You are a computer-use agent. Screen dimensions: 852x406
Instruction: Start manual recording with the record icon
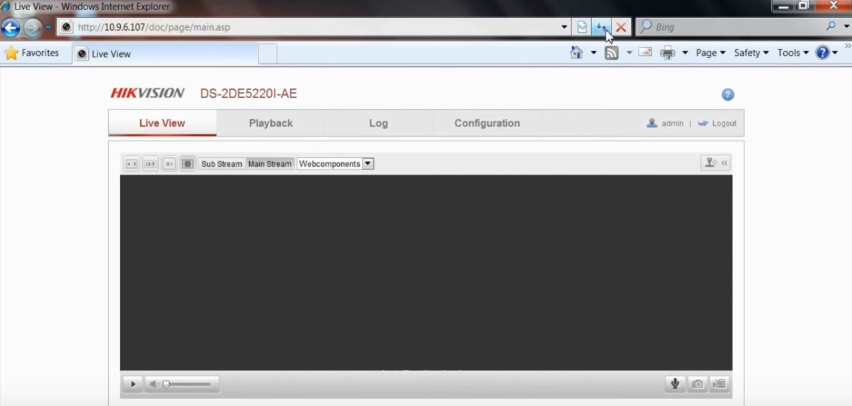click(719, 384)
